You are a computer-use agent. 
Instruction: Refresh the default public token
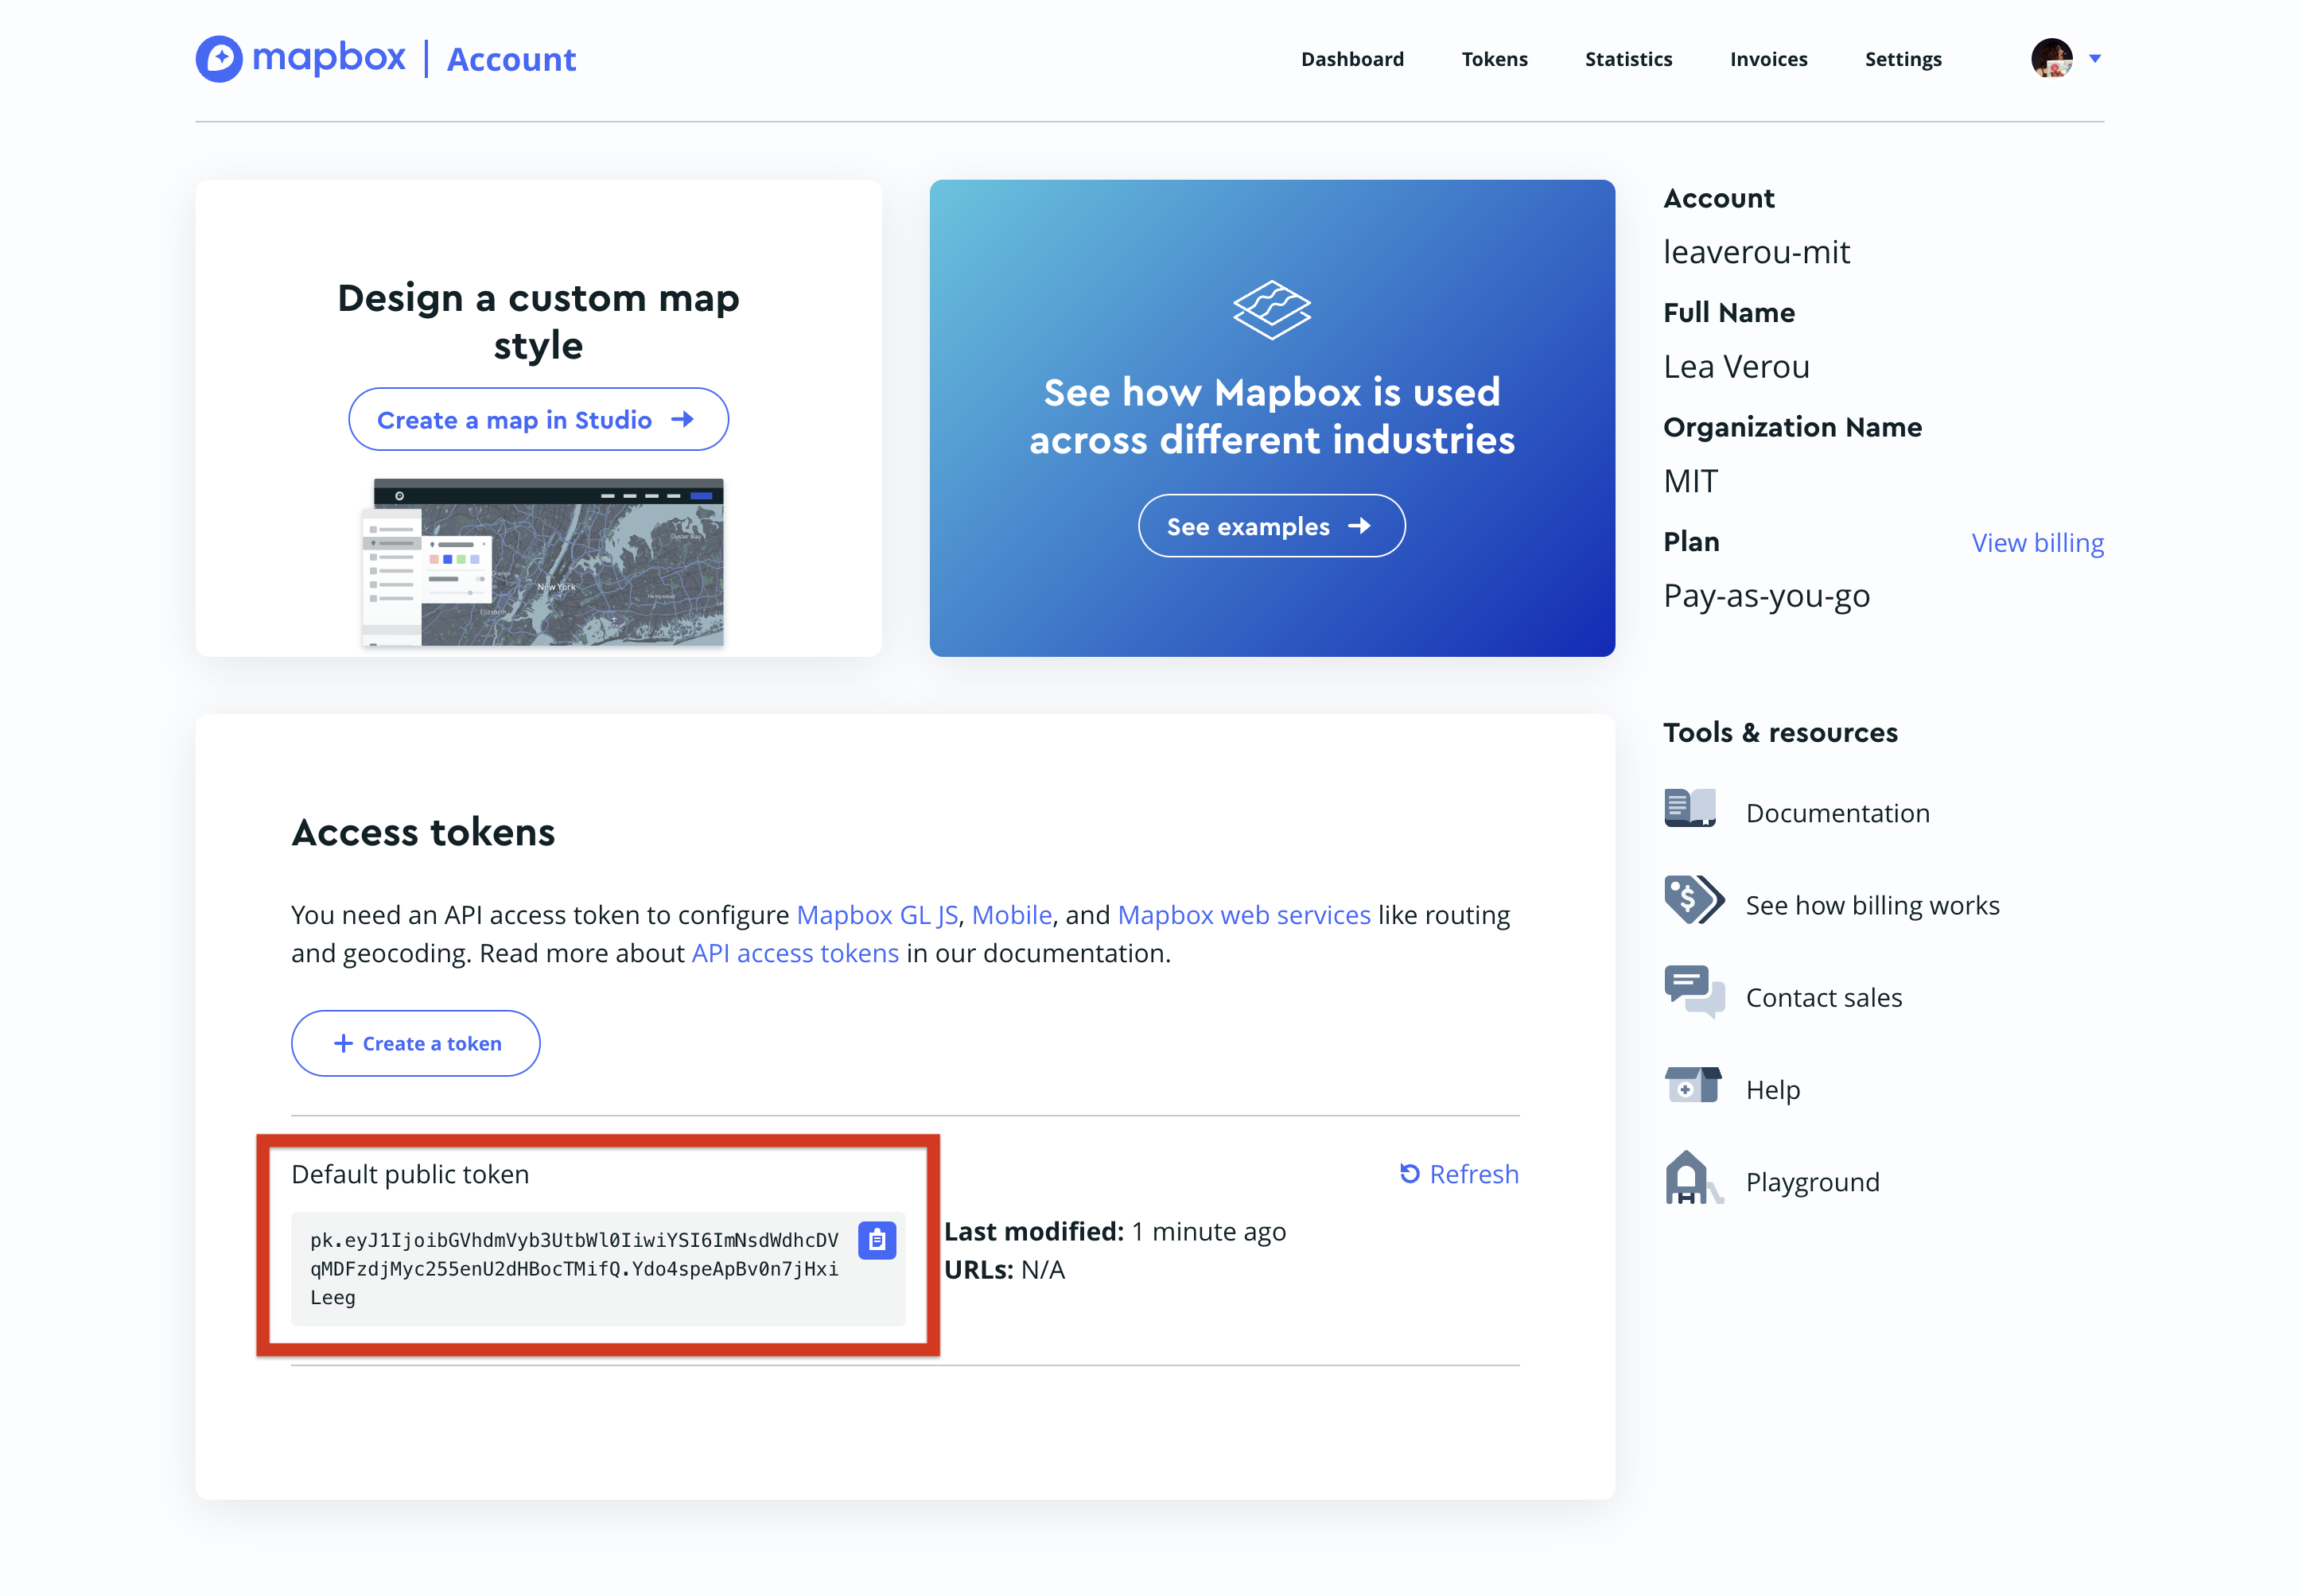tap(1459, 1173)
